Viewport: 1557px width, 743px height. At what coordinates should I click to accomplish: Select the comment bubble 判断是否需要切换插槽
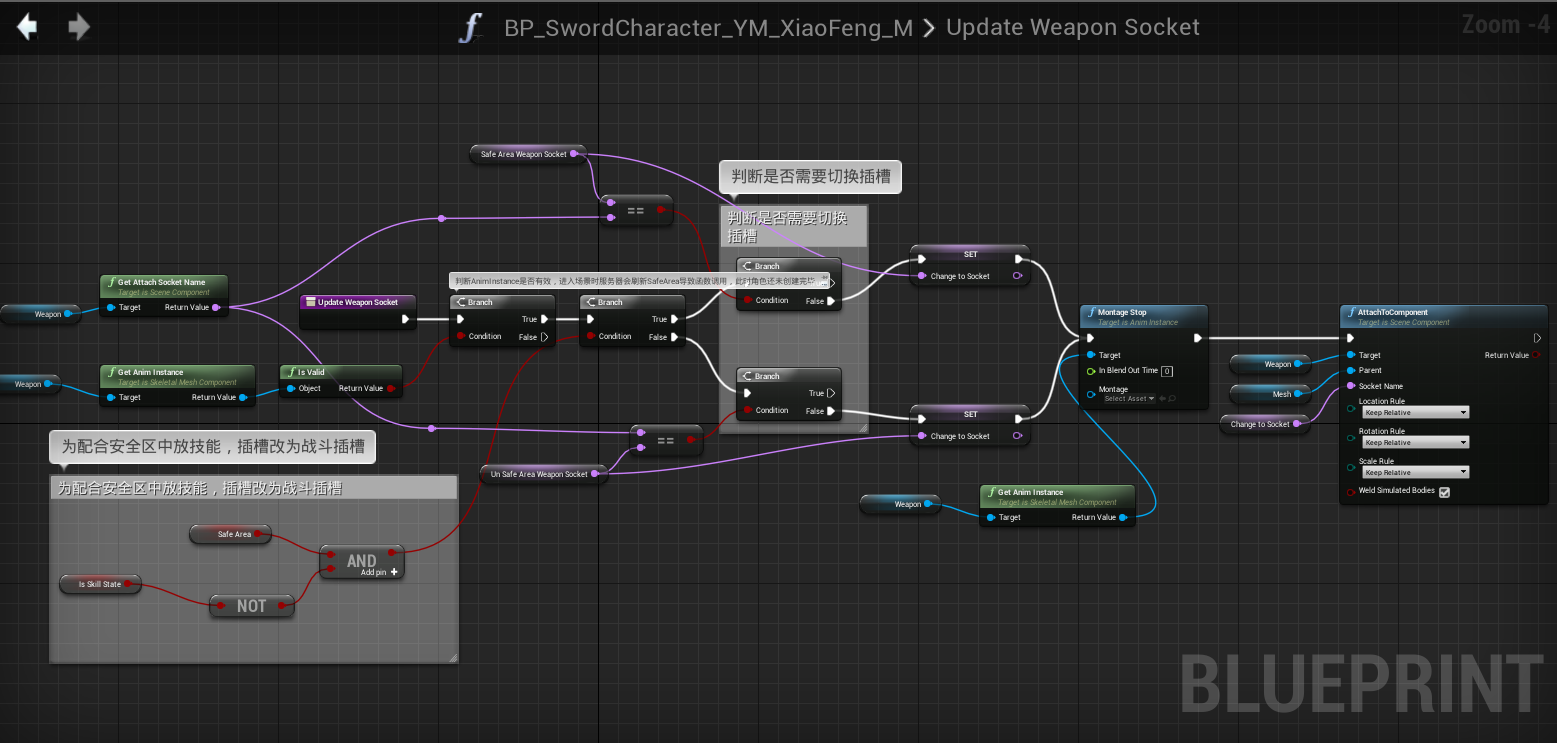click(811, 177)
